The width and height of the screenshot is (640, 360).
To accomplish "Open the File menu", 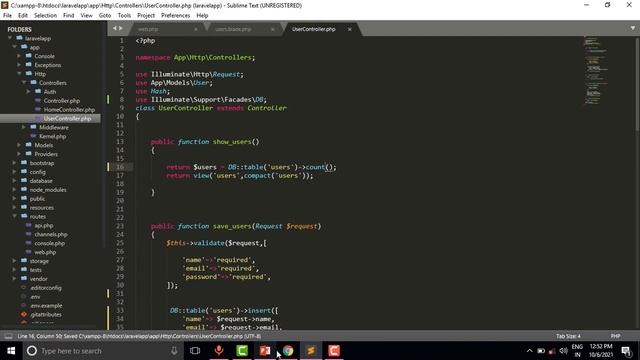I will coord(7,16).
